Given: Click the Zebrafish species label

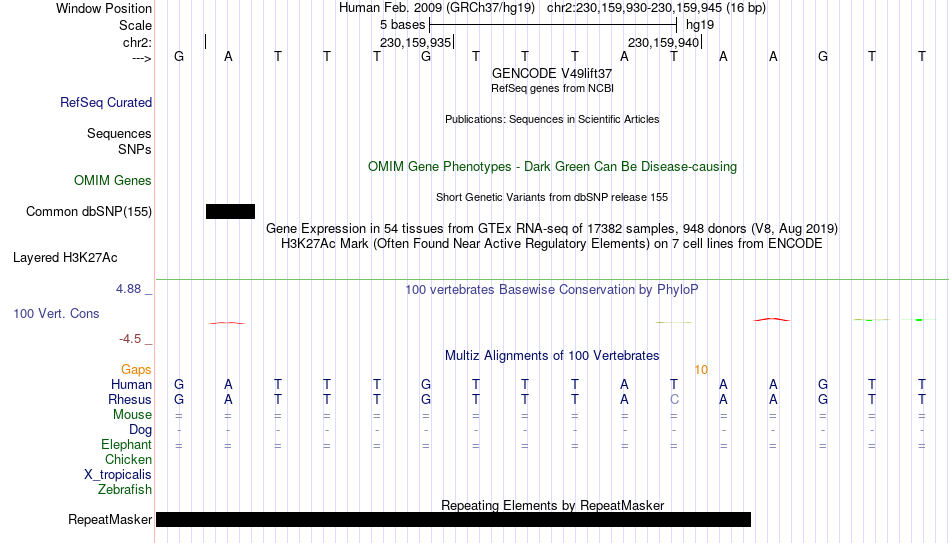Looking at the screenshot, I should (x=125, y=490).
